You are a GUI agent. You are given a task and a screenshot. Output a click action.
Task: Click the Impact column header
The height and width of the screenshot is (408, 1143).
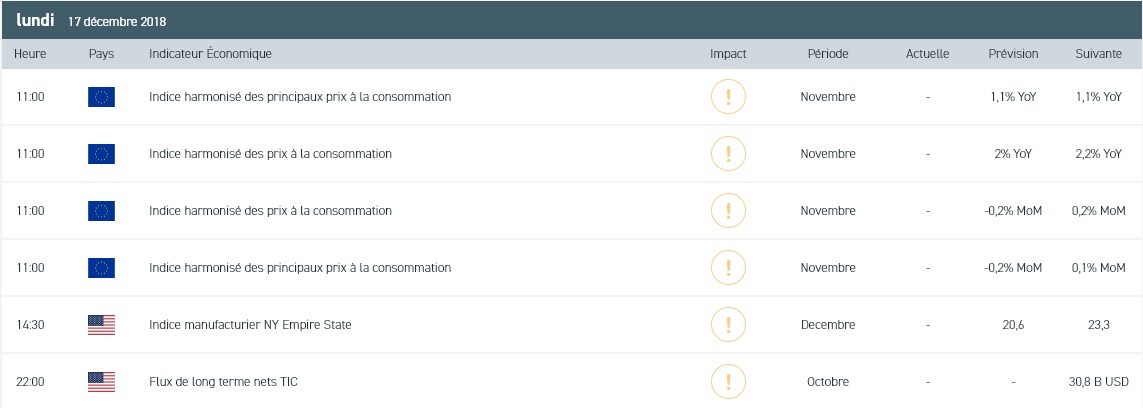pos(728,54)
